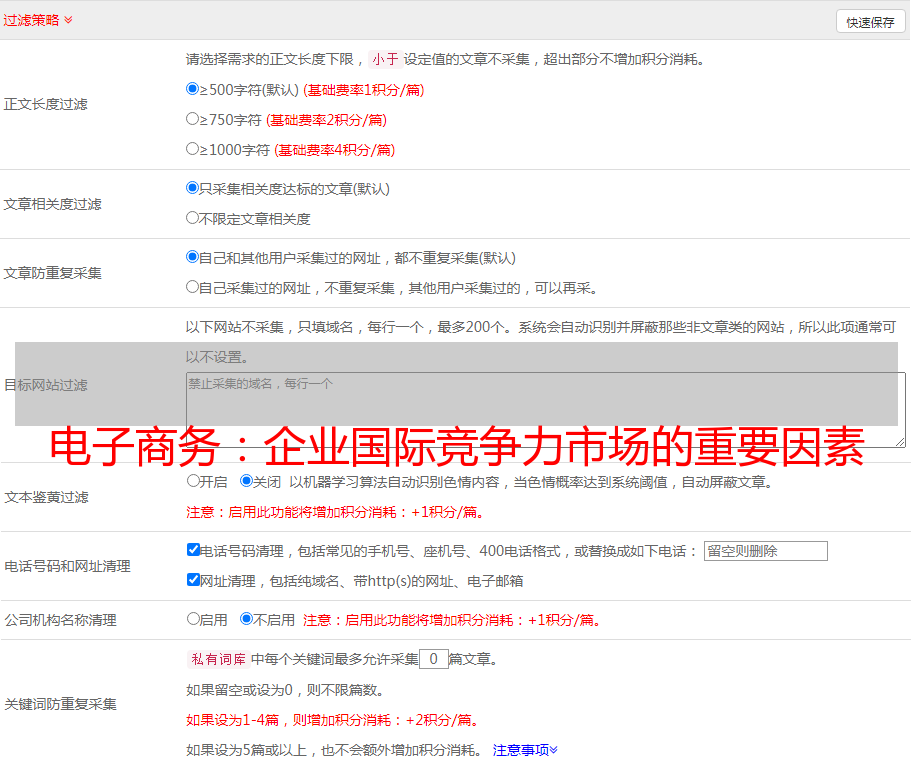Select 自己和其他用户采集过的网址 no-repeat option
This screenshot has height=768, width=912.
click(x=193, y=257)
